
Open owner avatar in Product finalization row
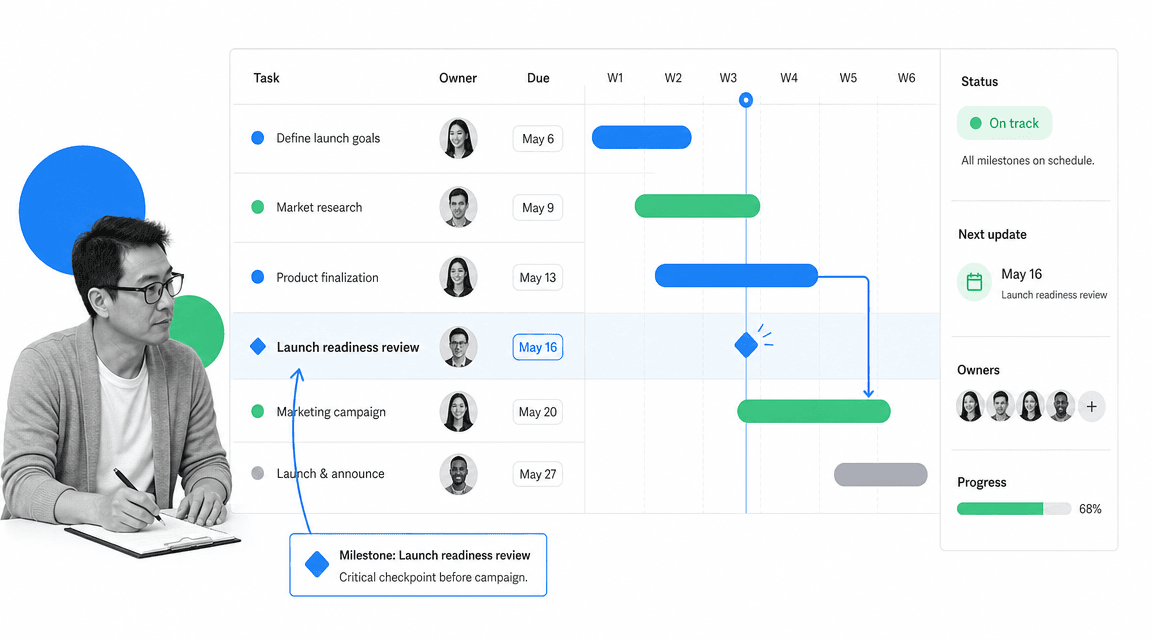point(458,277)
